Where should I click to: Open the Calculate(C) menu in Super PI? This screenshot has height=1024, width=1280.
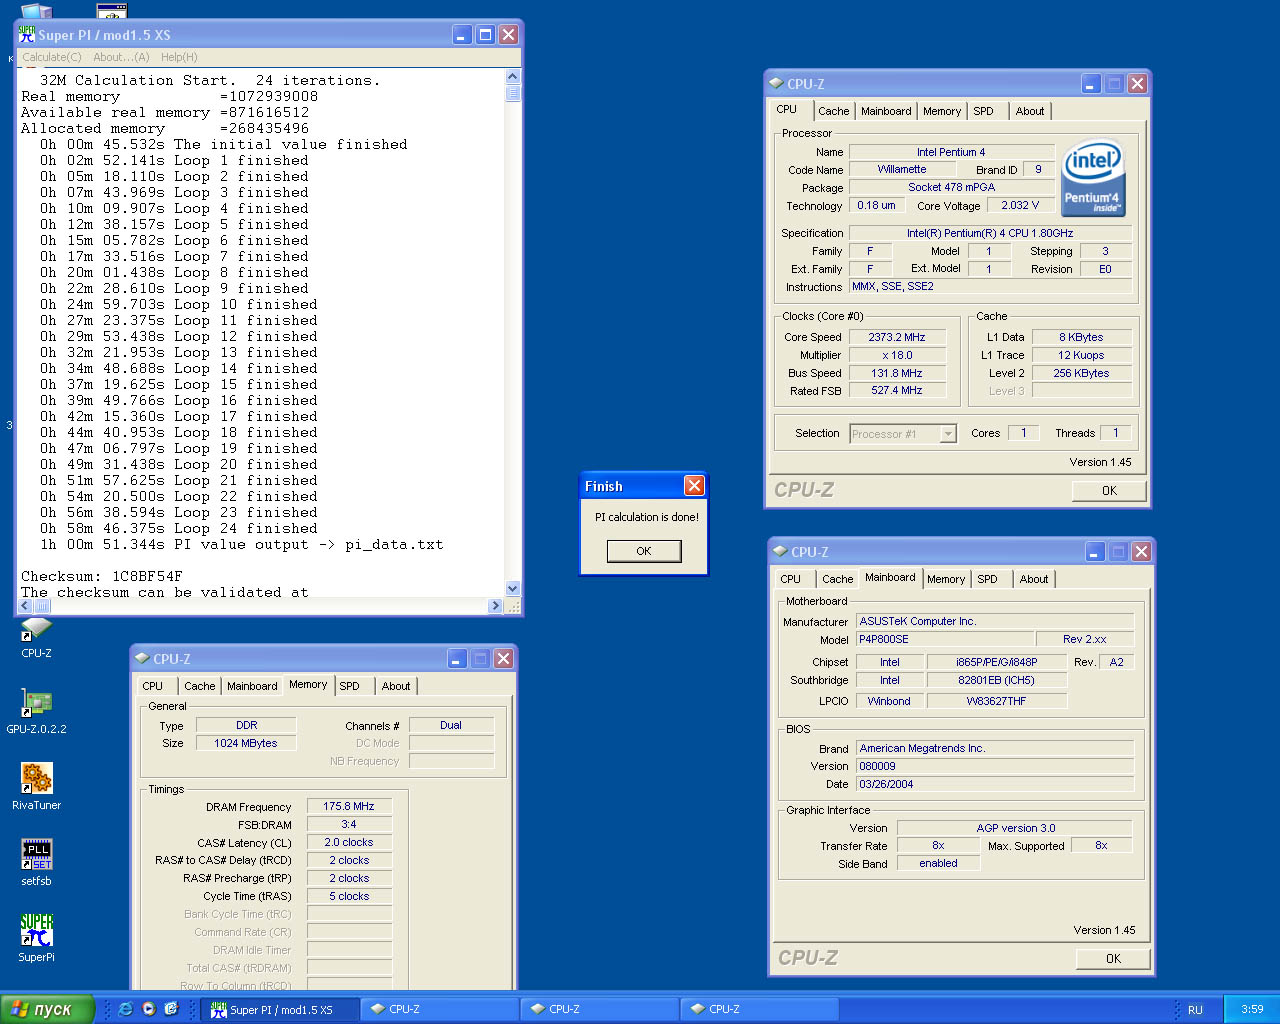click(x=52, y=57)
